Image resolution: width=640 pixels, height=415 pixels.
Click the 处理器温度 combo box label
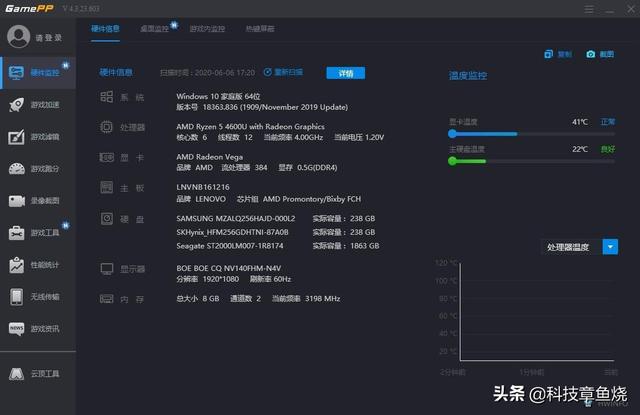(568, 247)
